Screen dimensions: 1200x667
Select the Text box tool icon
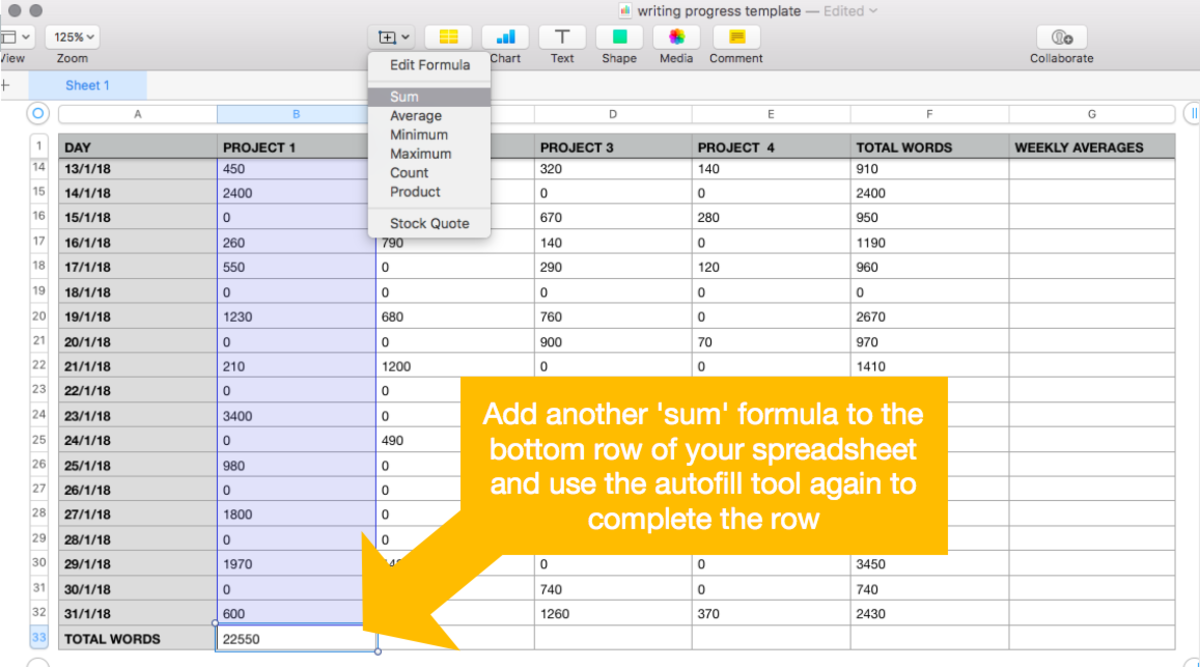(562, 37)
